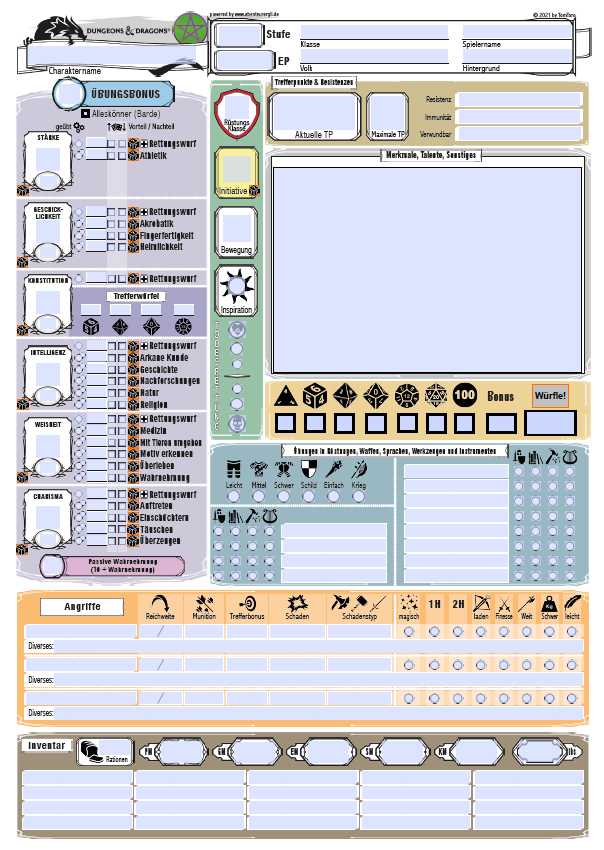The width and height of the screenshot is (604, 850).
Task: Click the Würfle! dice roll button
Action: [550, 395]
